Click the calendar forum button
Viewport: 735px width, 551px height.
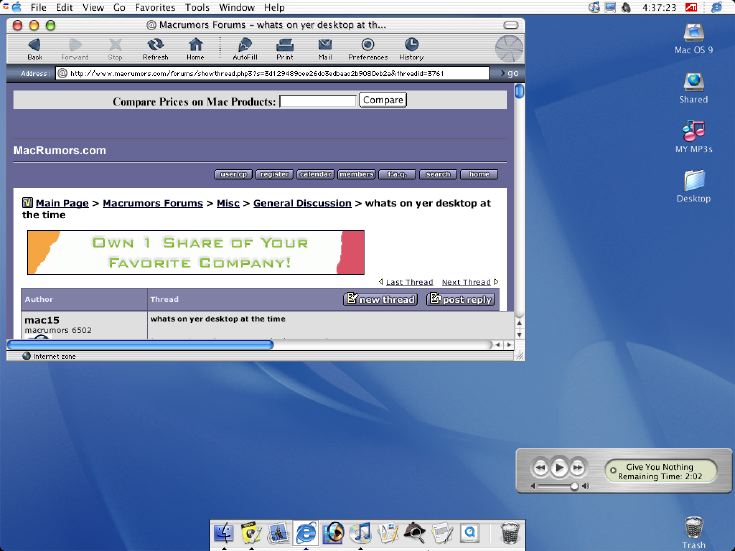click(315, 174)
